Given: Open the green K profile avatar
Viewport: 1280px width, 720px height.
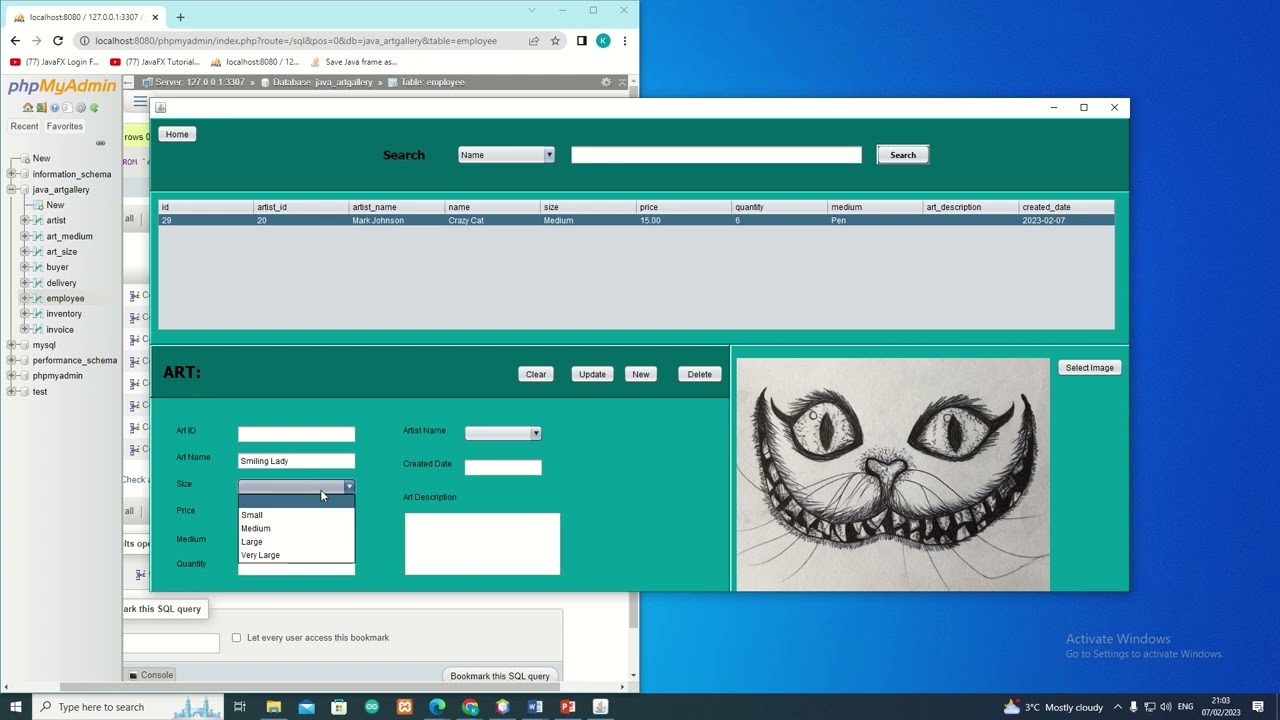Looking at the screenshot, I should (x=603, y=41).
